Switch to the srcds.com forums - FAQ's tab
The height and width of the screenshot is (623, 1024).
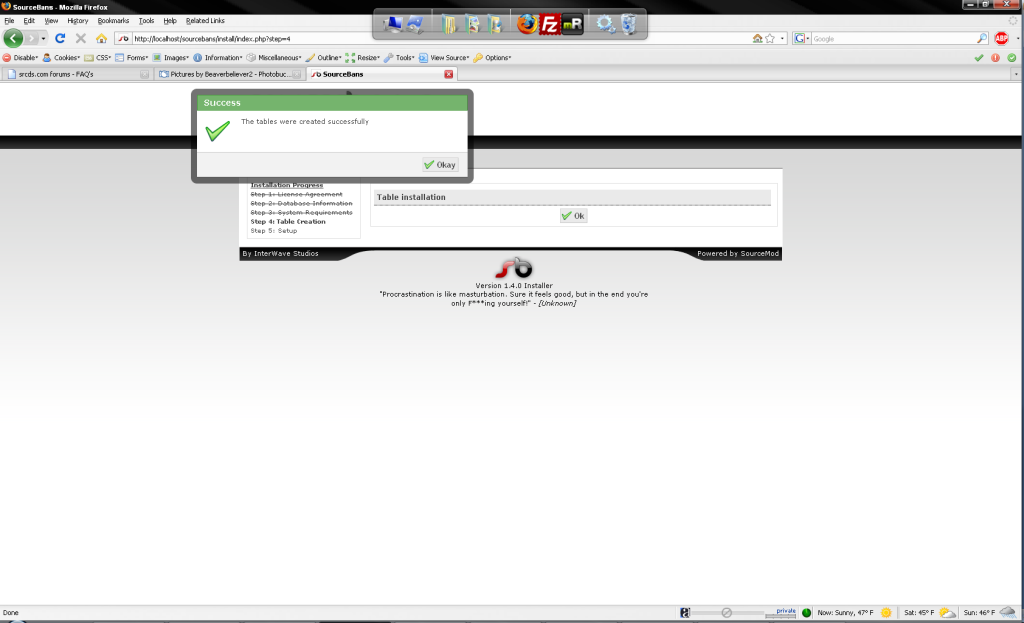[x=77, y=74]
